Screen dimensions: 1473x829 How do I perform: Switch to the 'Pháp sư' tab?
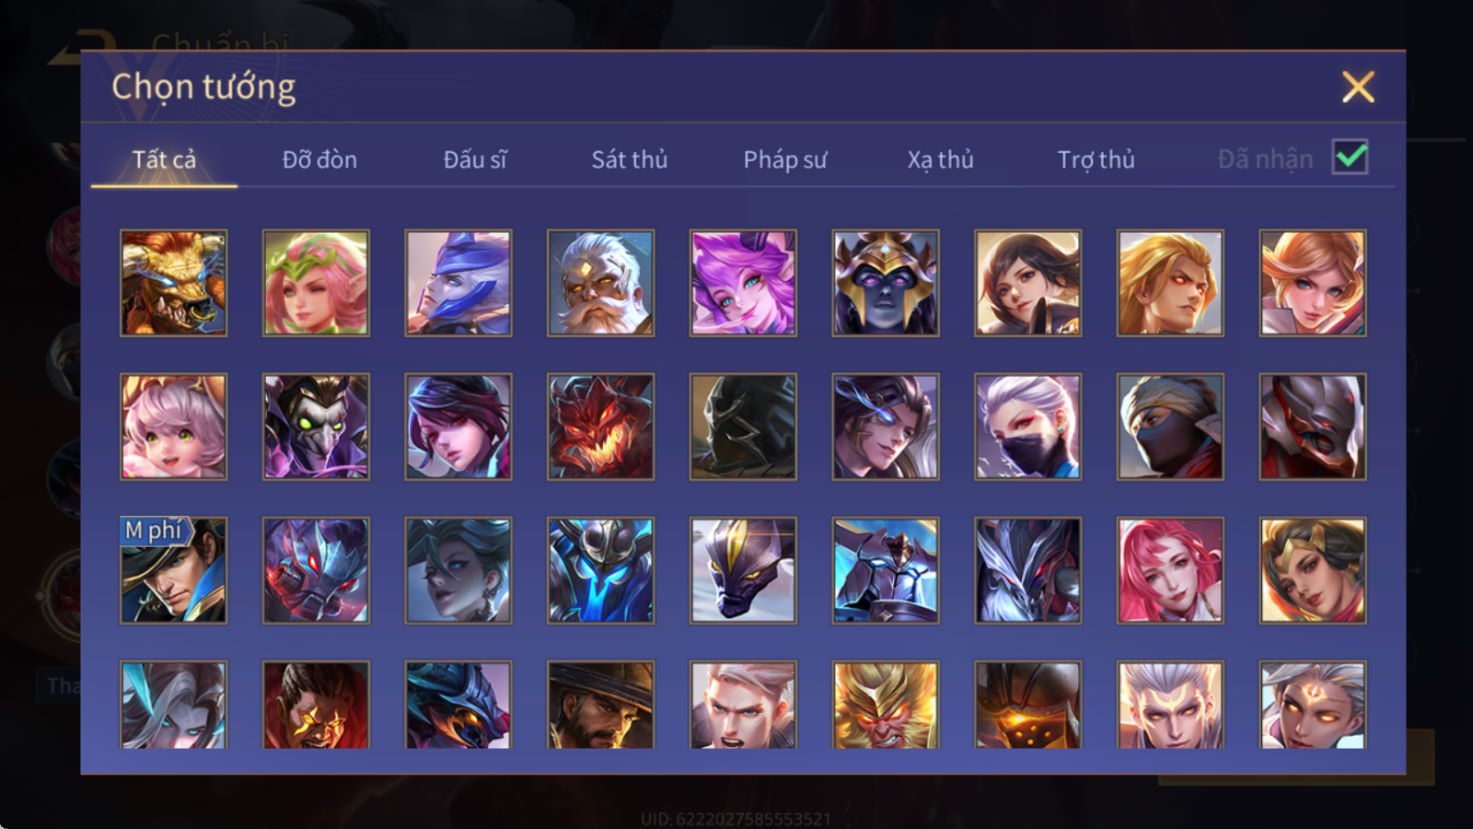(785, 160)
